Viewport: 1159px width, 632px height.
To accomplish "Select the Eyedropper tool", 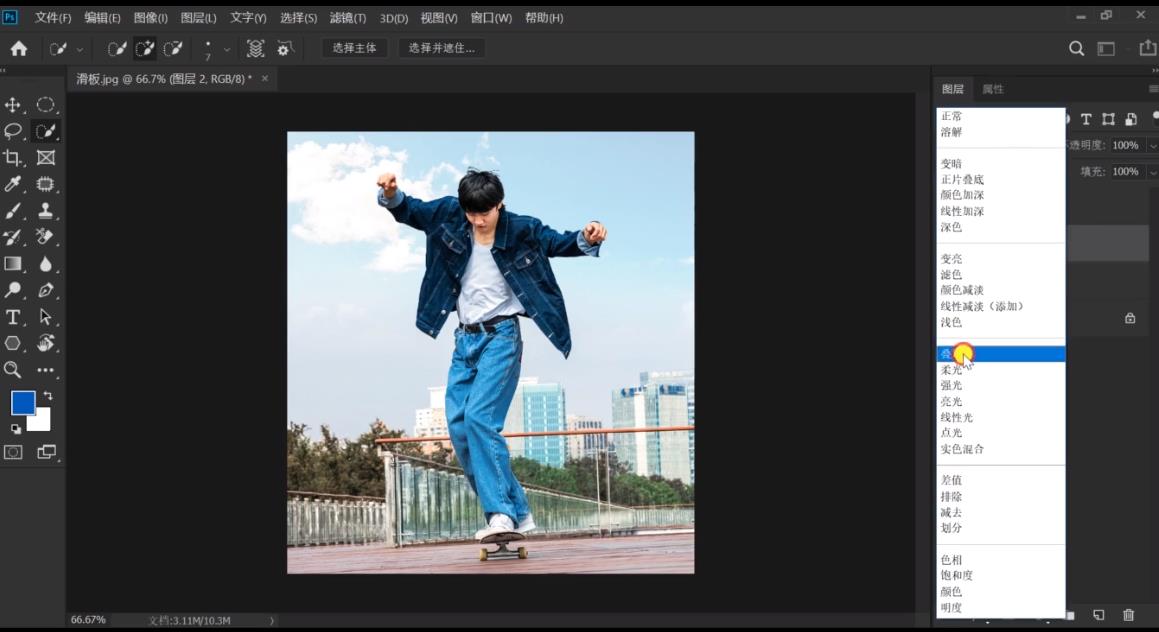I will click(x=13, y=184).
